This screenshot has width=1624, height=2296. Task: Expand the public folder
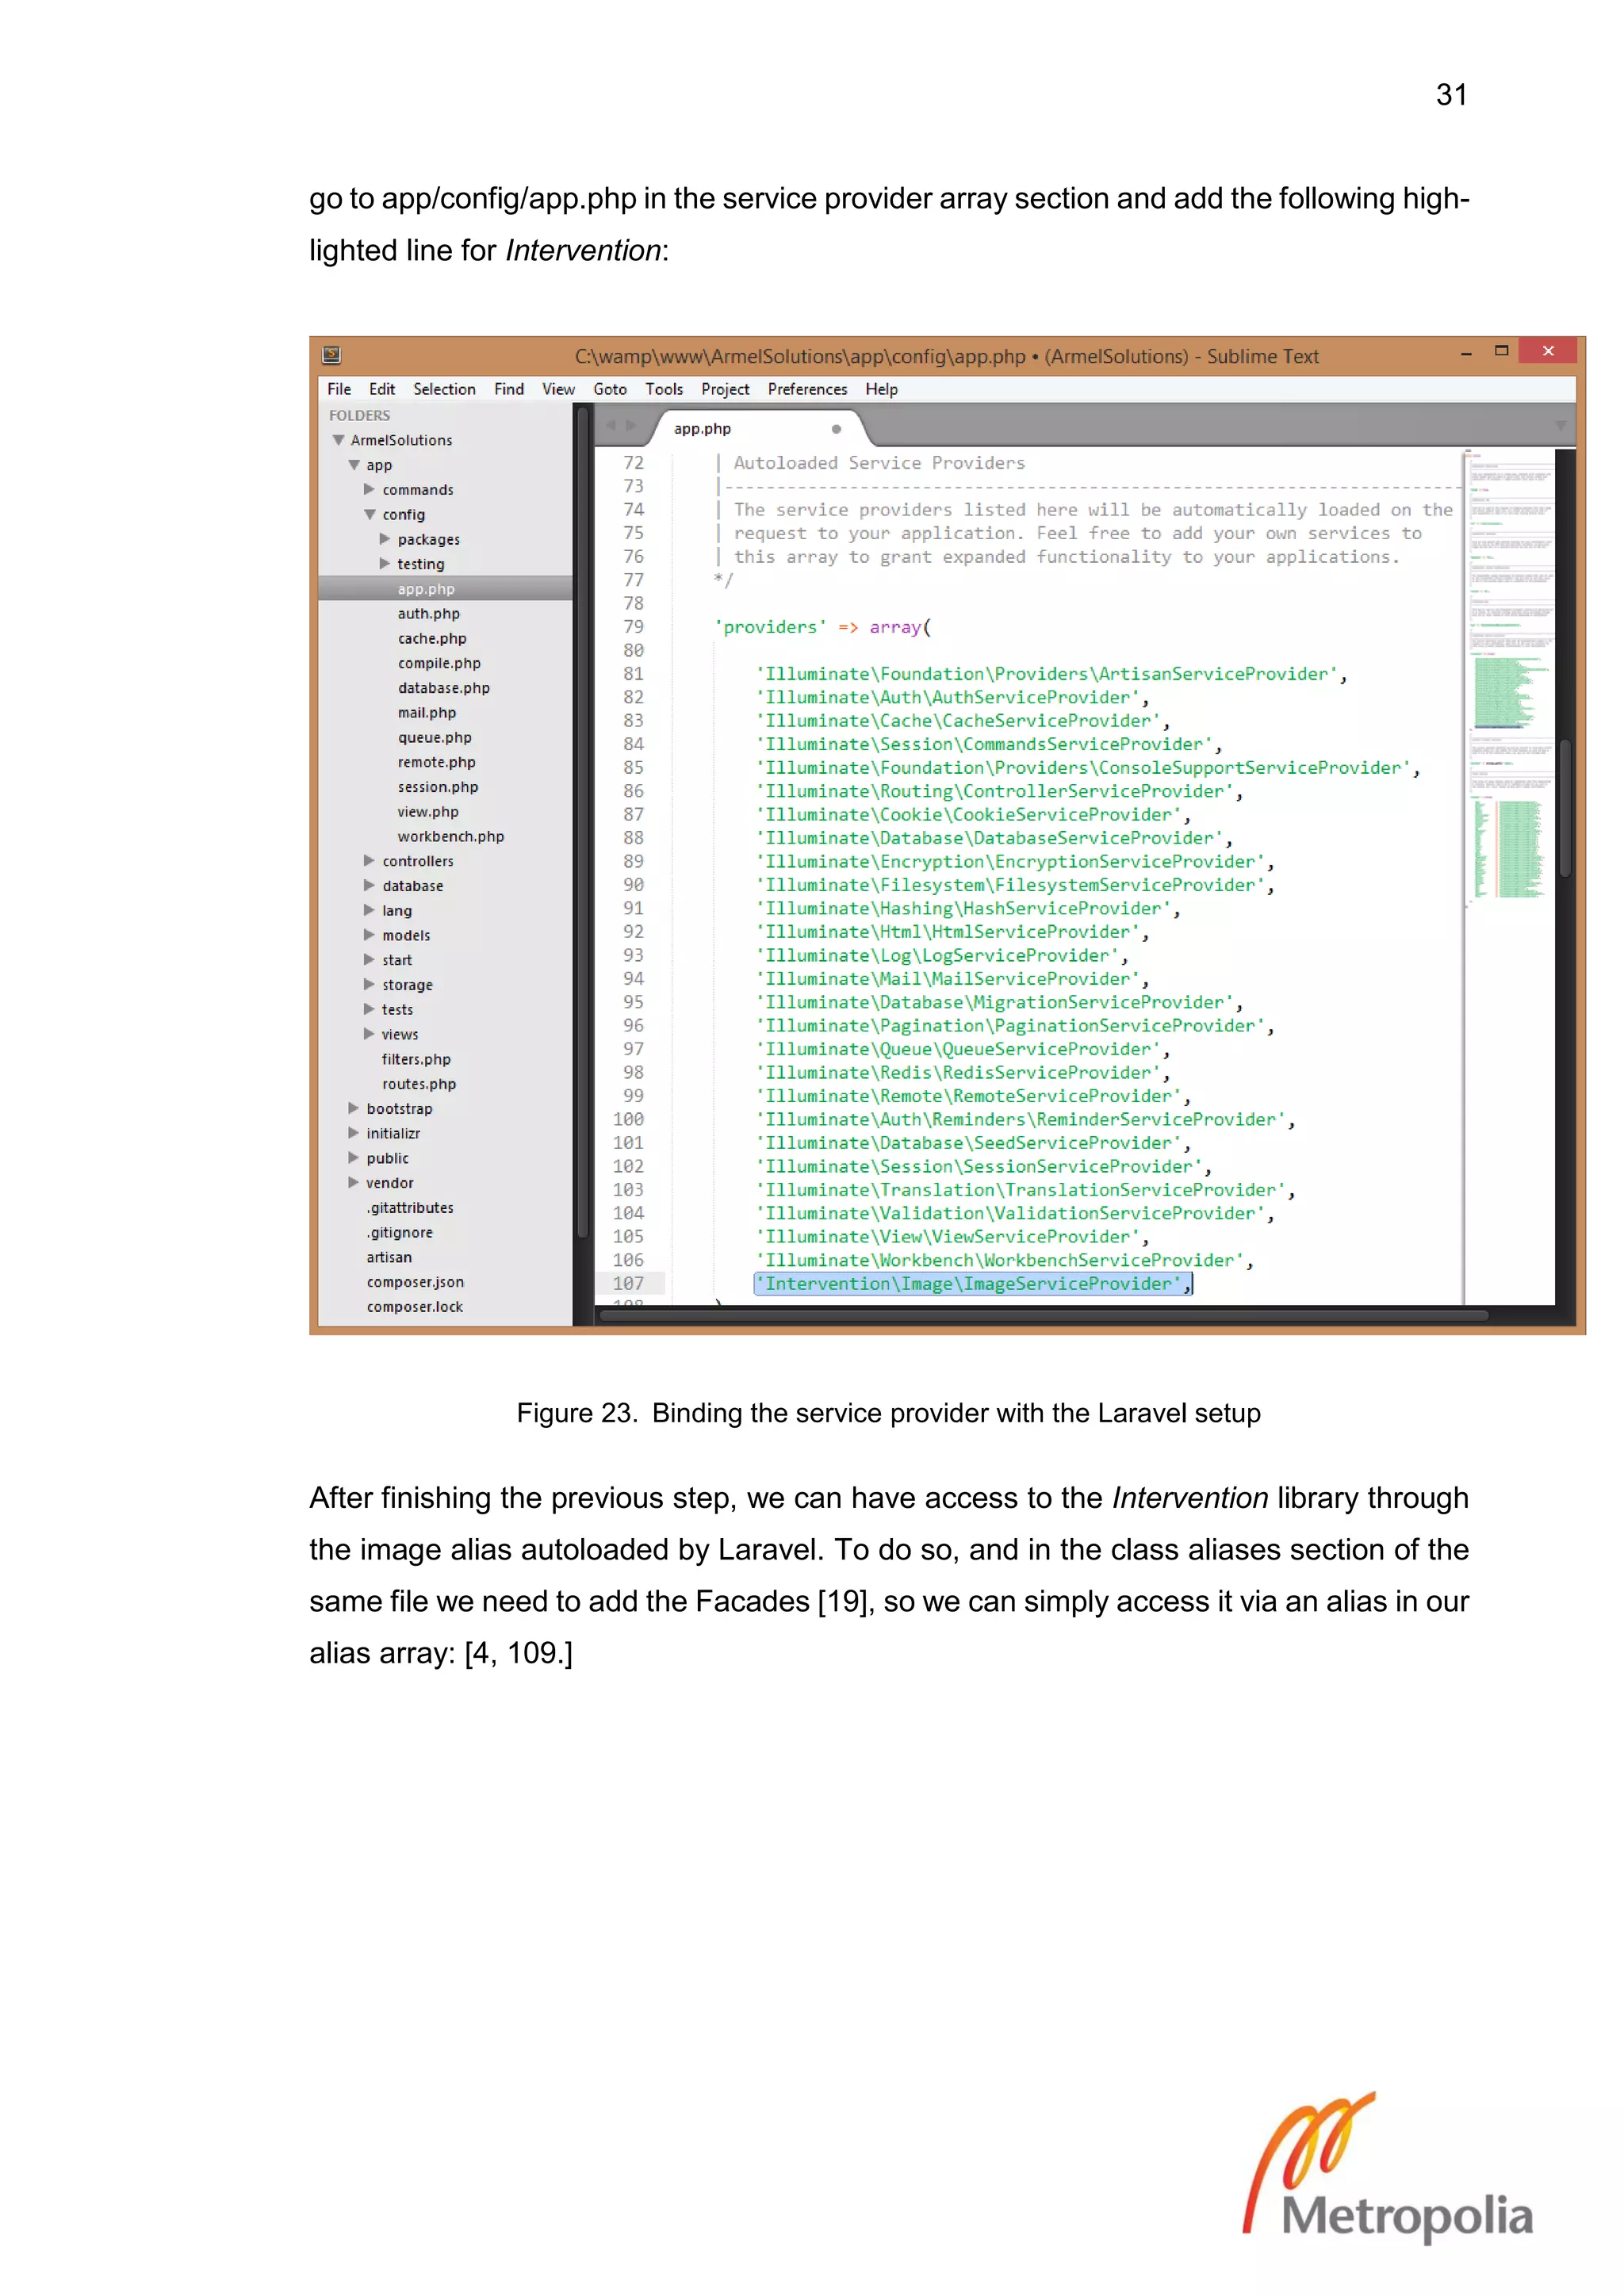(x=353, y=1158)
